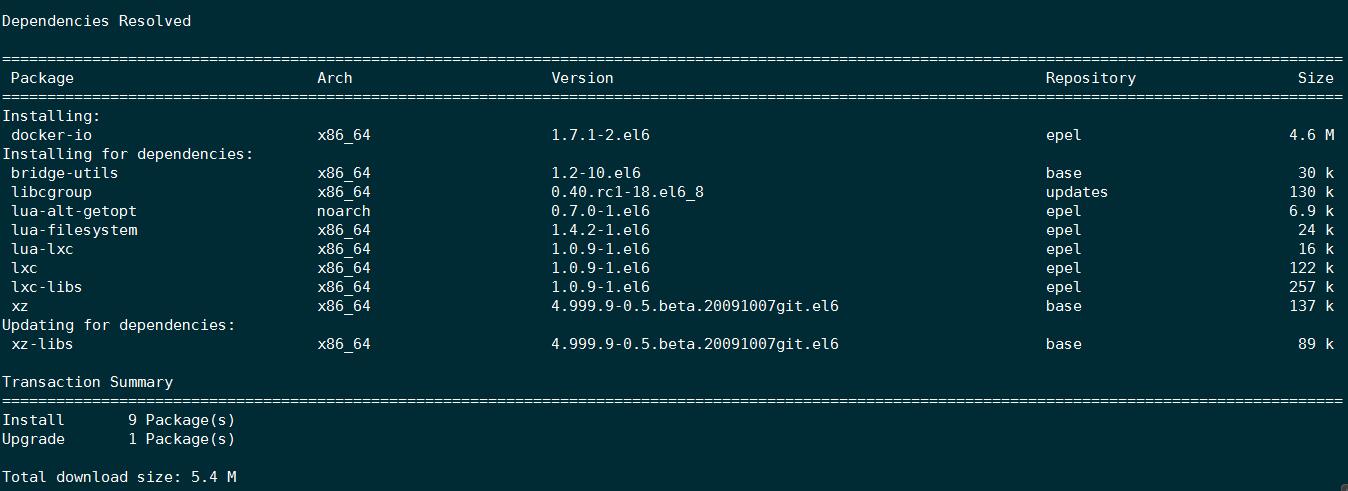This screenshot has width=1348, height=491.
Task: Click the lua-filesystem package entry
Action: tap(74, 230)
